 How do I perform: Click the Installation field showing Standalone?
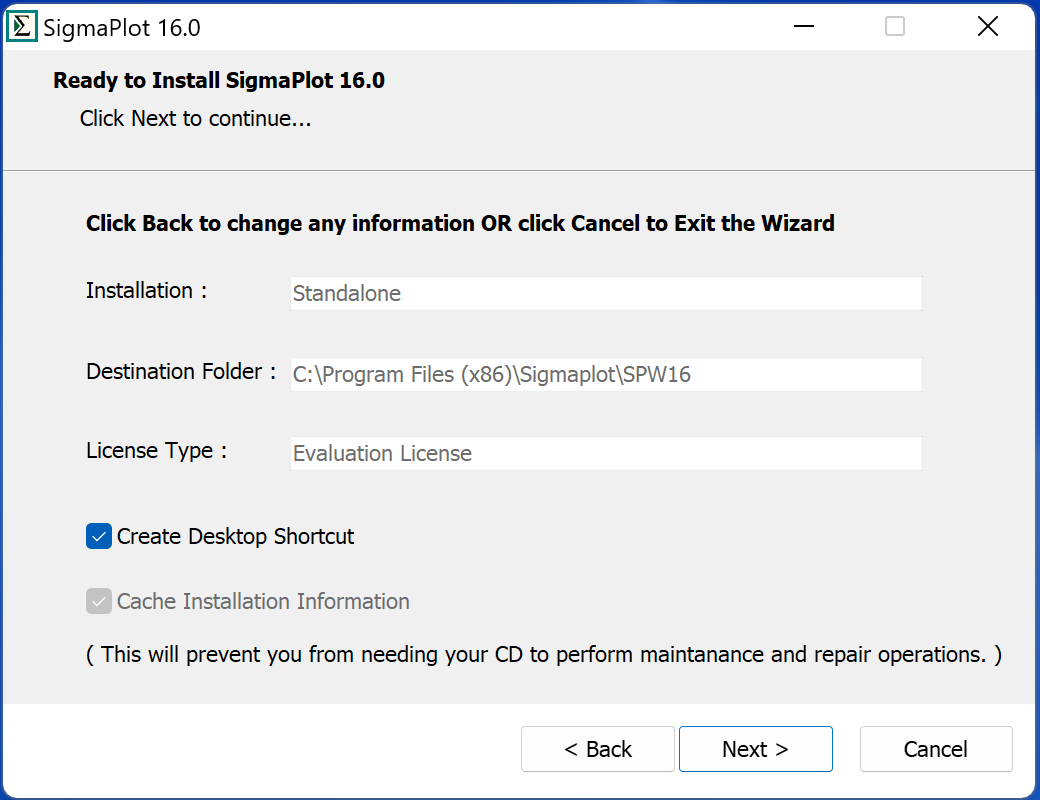point(606,293)
